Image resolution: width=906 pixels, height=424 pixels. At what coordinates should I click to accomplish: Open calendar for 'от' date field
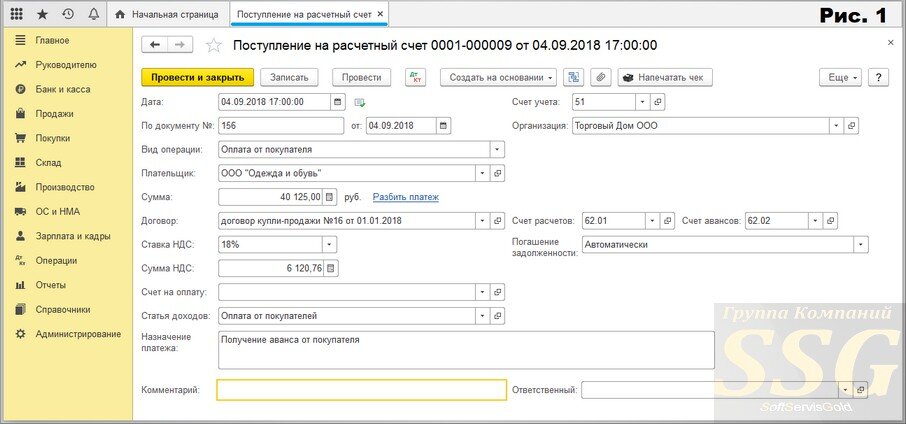(443, 125)
